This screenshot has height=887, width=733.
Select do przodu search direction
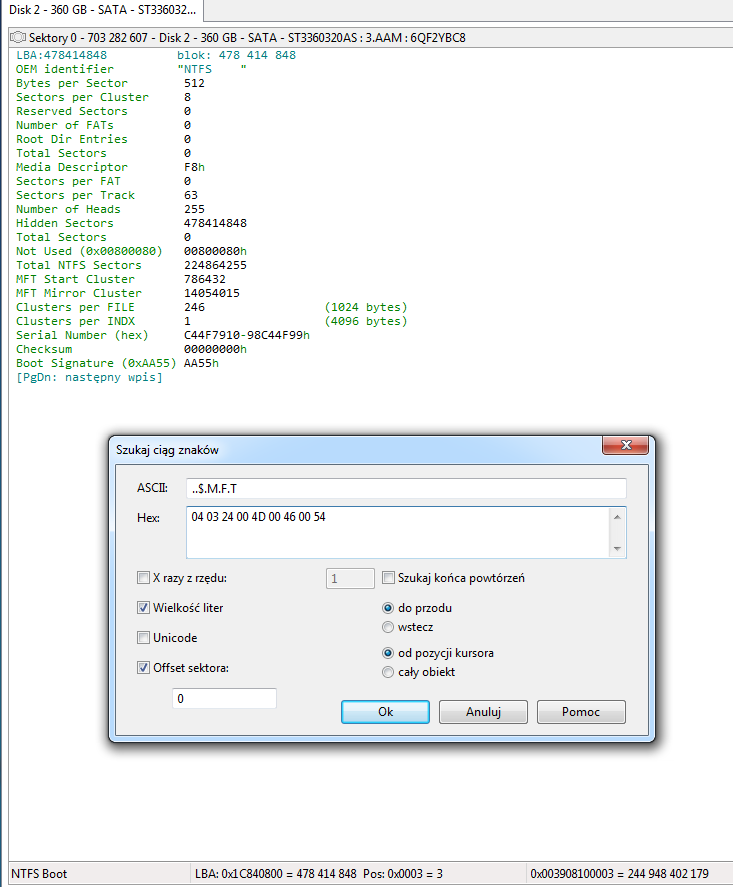pos(388,608)
